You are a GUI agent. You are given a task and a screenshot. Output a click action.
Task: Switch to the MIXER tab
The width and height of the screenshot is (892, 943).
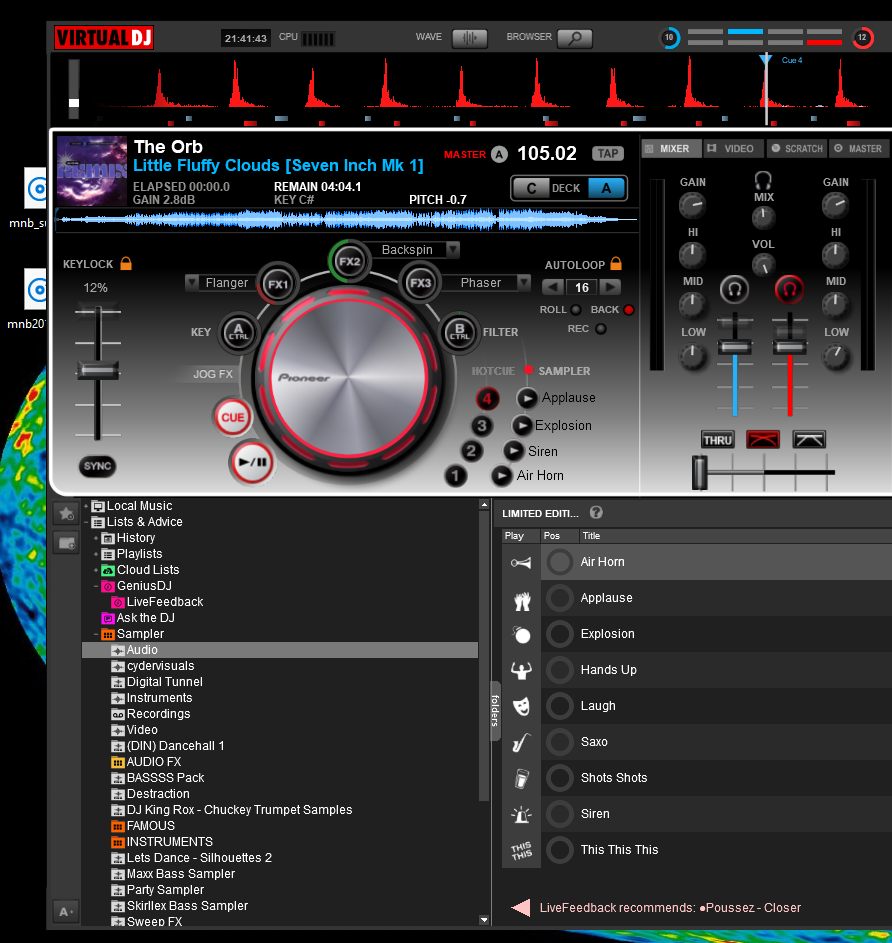point(671,149)
